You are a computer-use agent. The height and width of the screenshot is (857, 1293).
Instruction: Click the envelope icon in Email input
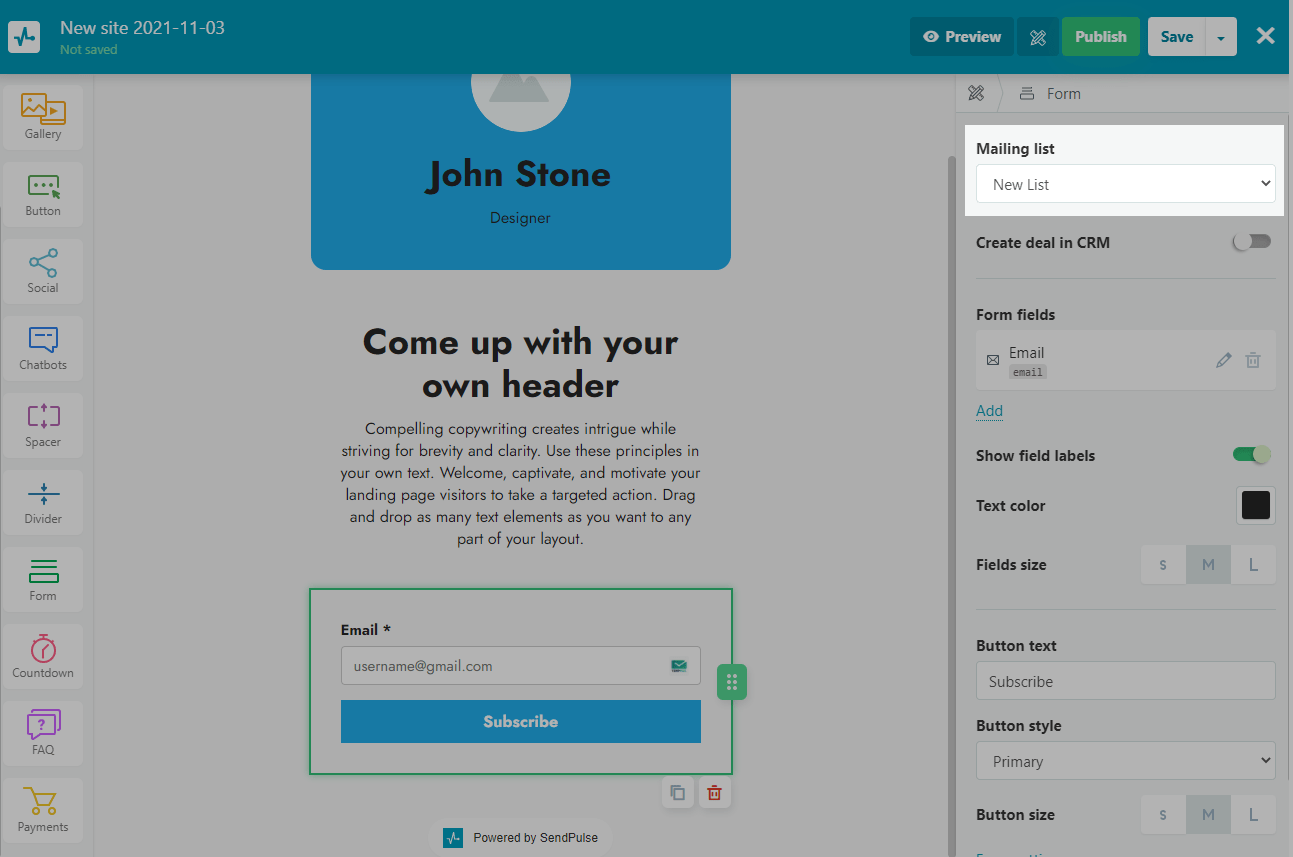679,666
